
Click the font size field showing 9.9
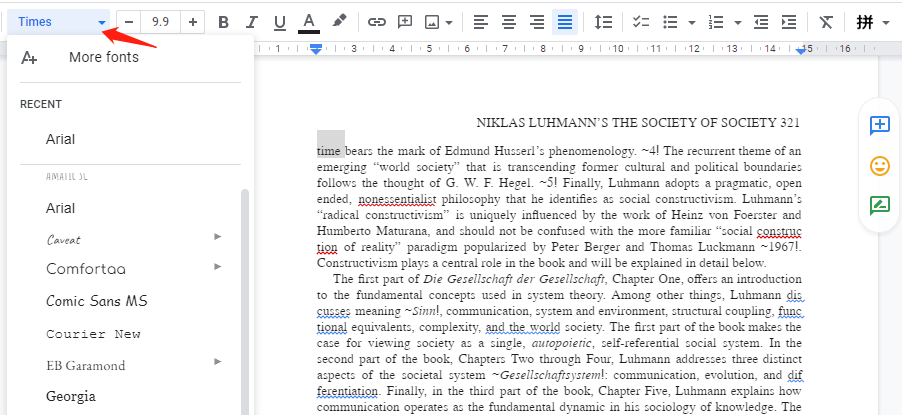[160, 22]
